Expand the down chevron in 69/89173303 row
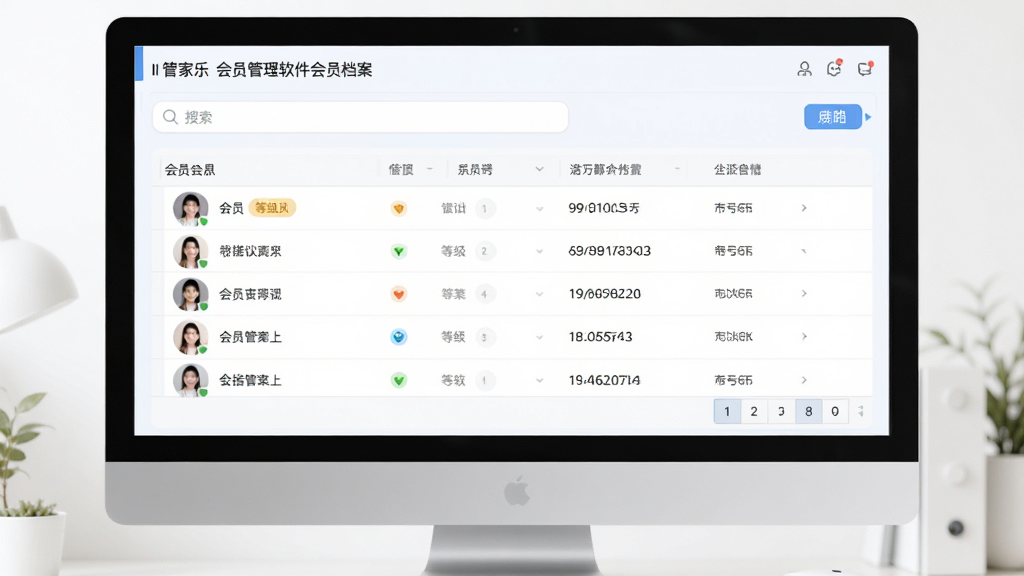 [539, 251]
